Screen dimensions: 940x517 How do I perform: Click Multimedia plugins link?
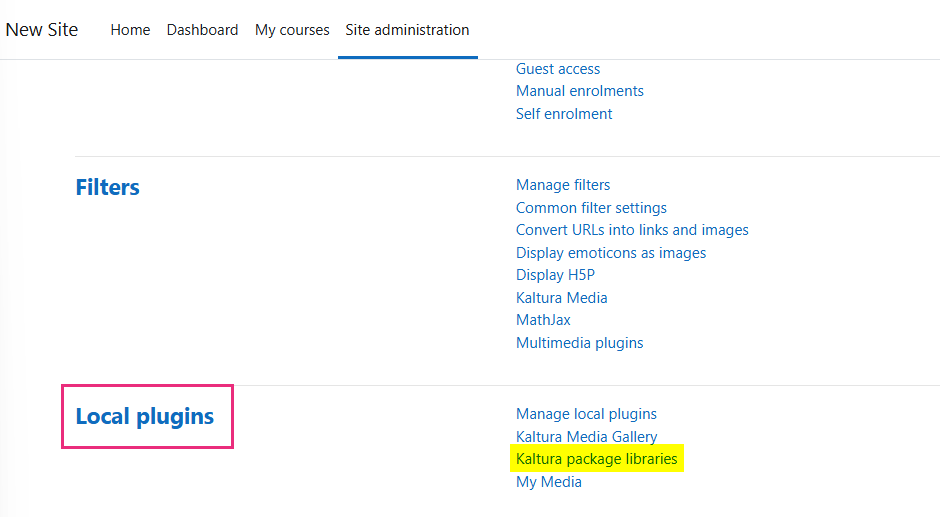[x=579, y=343]
